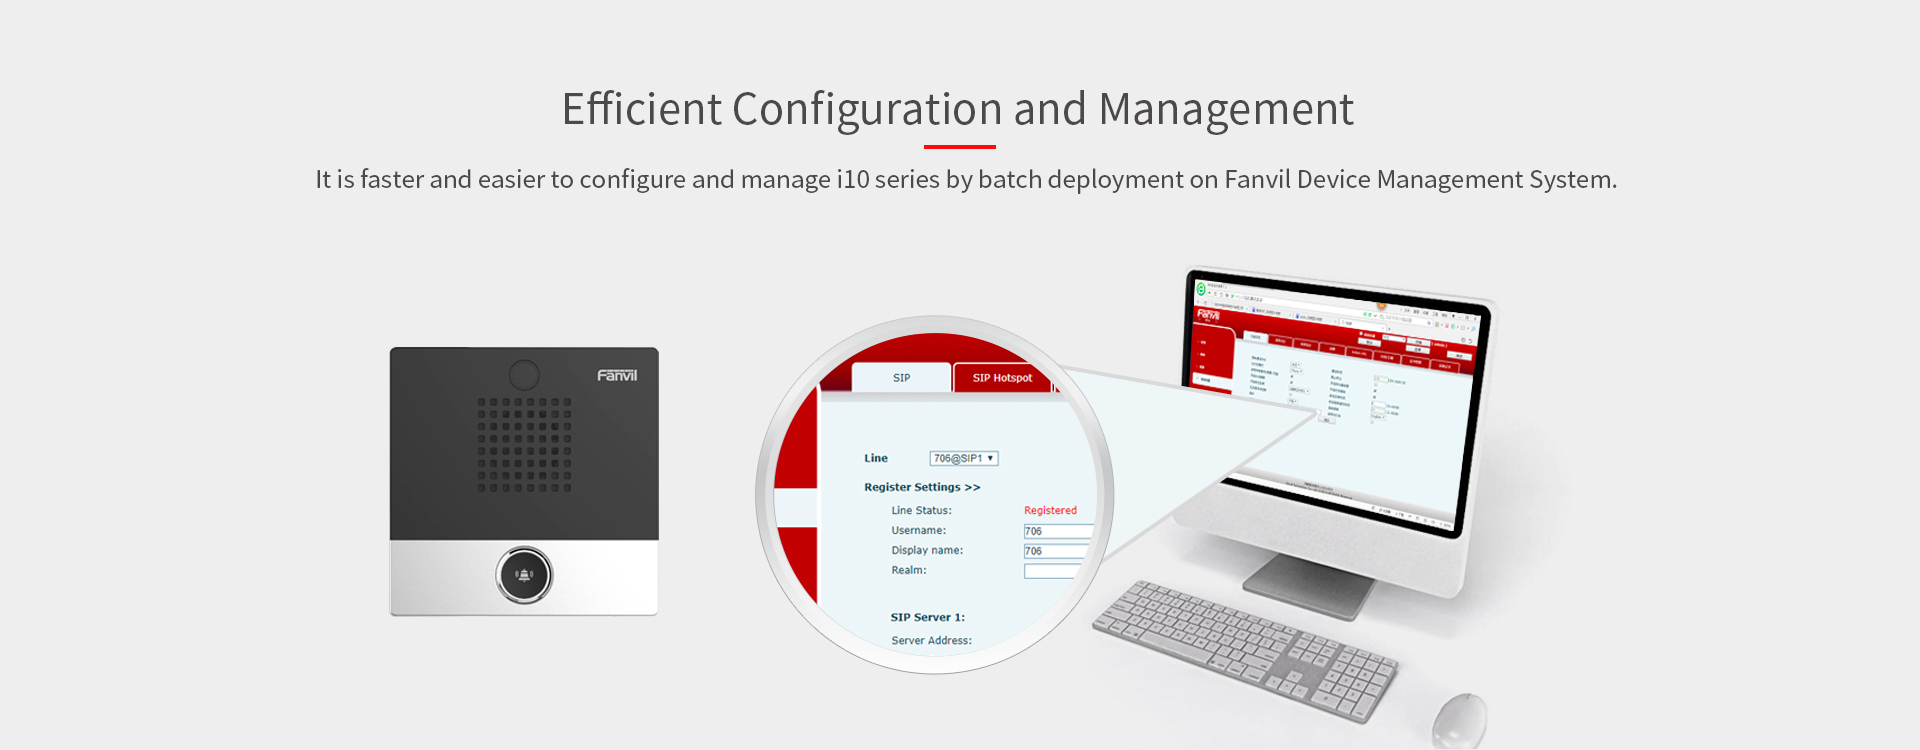Click the Username input field

(x=1056, y=532)
